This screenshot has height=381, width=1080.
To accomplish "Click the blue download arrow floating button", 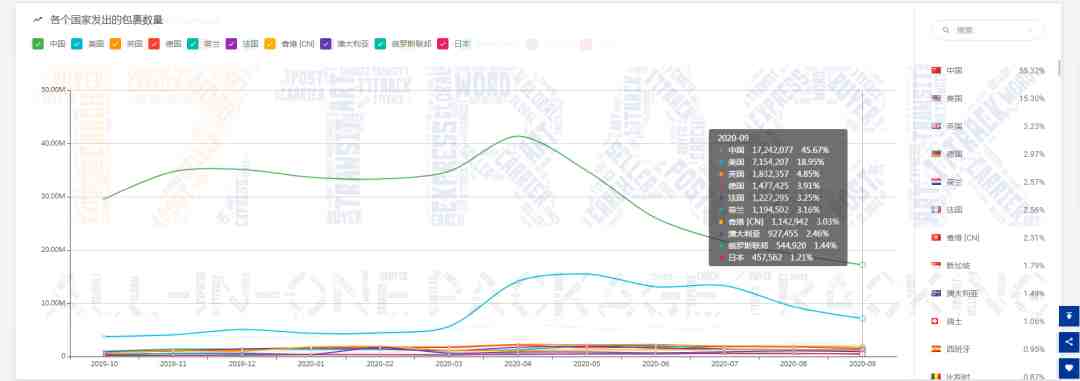I will point(1068,316).
